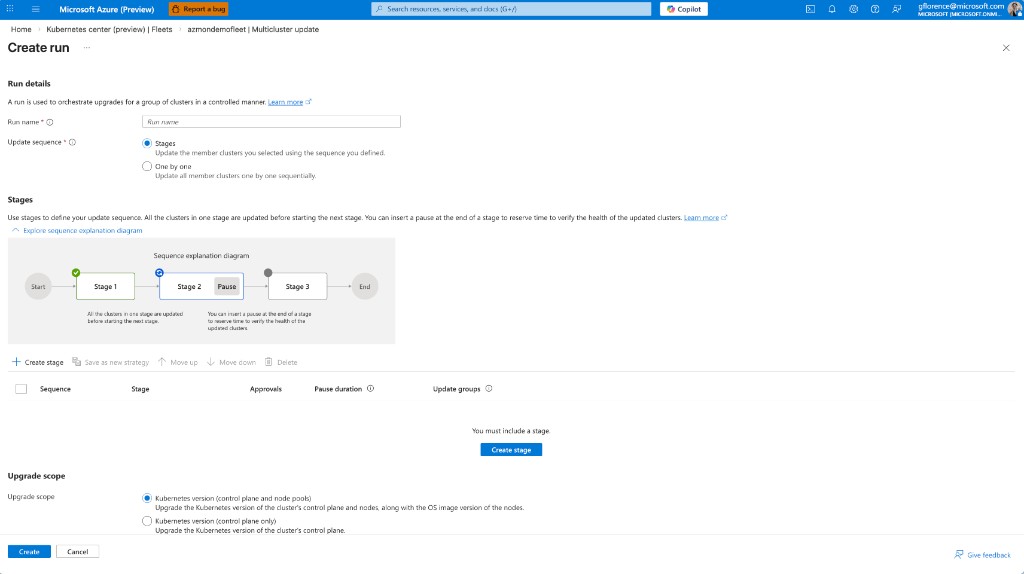Viewport: 1024px width, 574px height.
Task: Show Run name info tooltip
Action: click(50, 122)
